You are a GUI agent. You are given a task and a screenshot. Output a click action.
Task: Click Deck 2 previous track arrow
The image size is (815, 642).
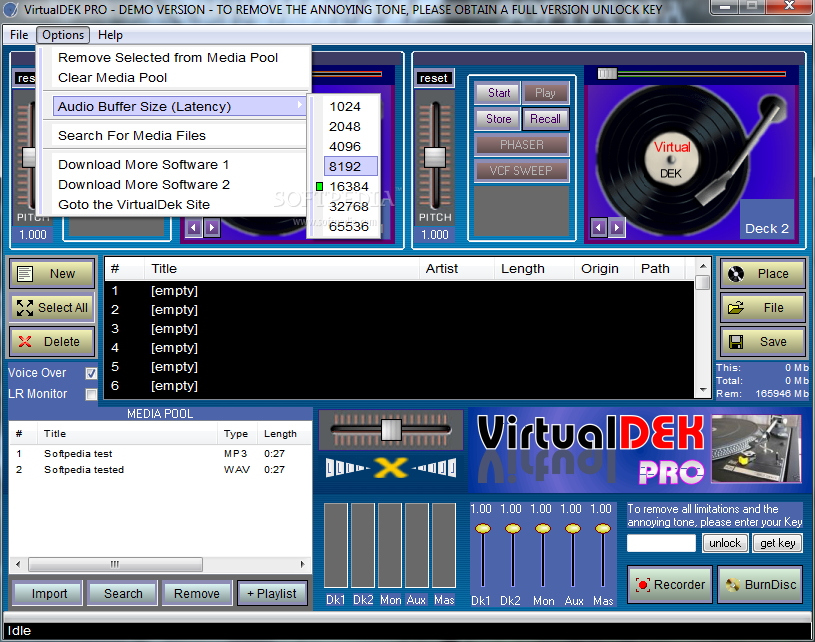pyautogui.click(x=598, y=228)
